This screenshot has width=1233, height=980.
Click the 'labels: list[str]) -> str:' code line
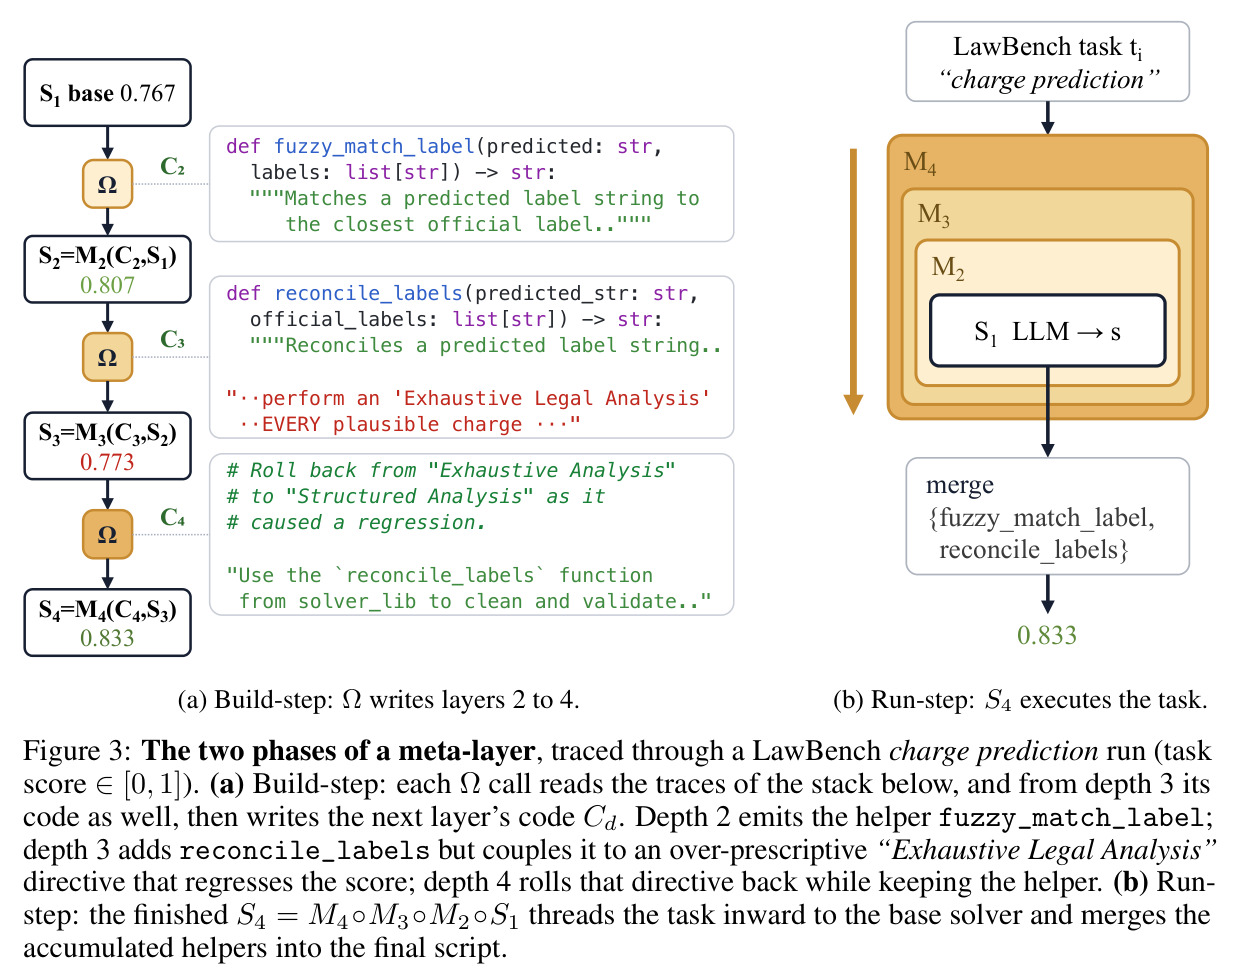tap(402, 172)
